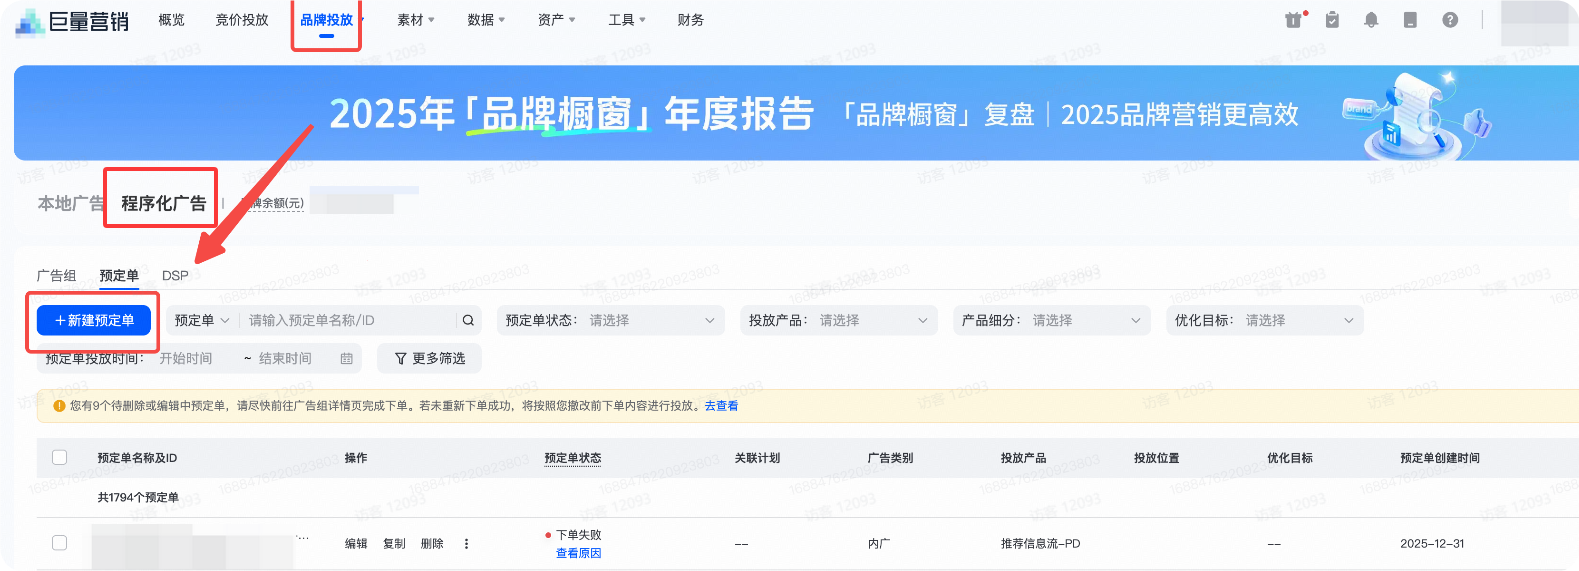
Task: Expand the 素材 menu
Action: [x=416, y=20]
